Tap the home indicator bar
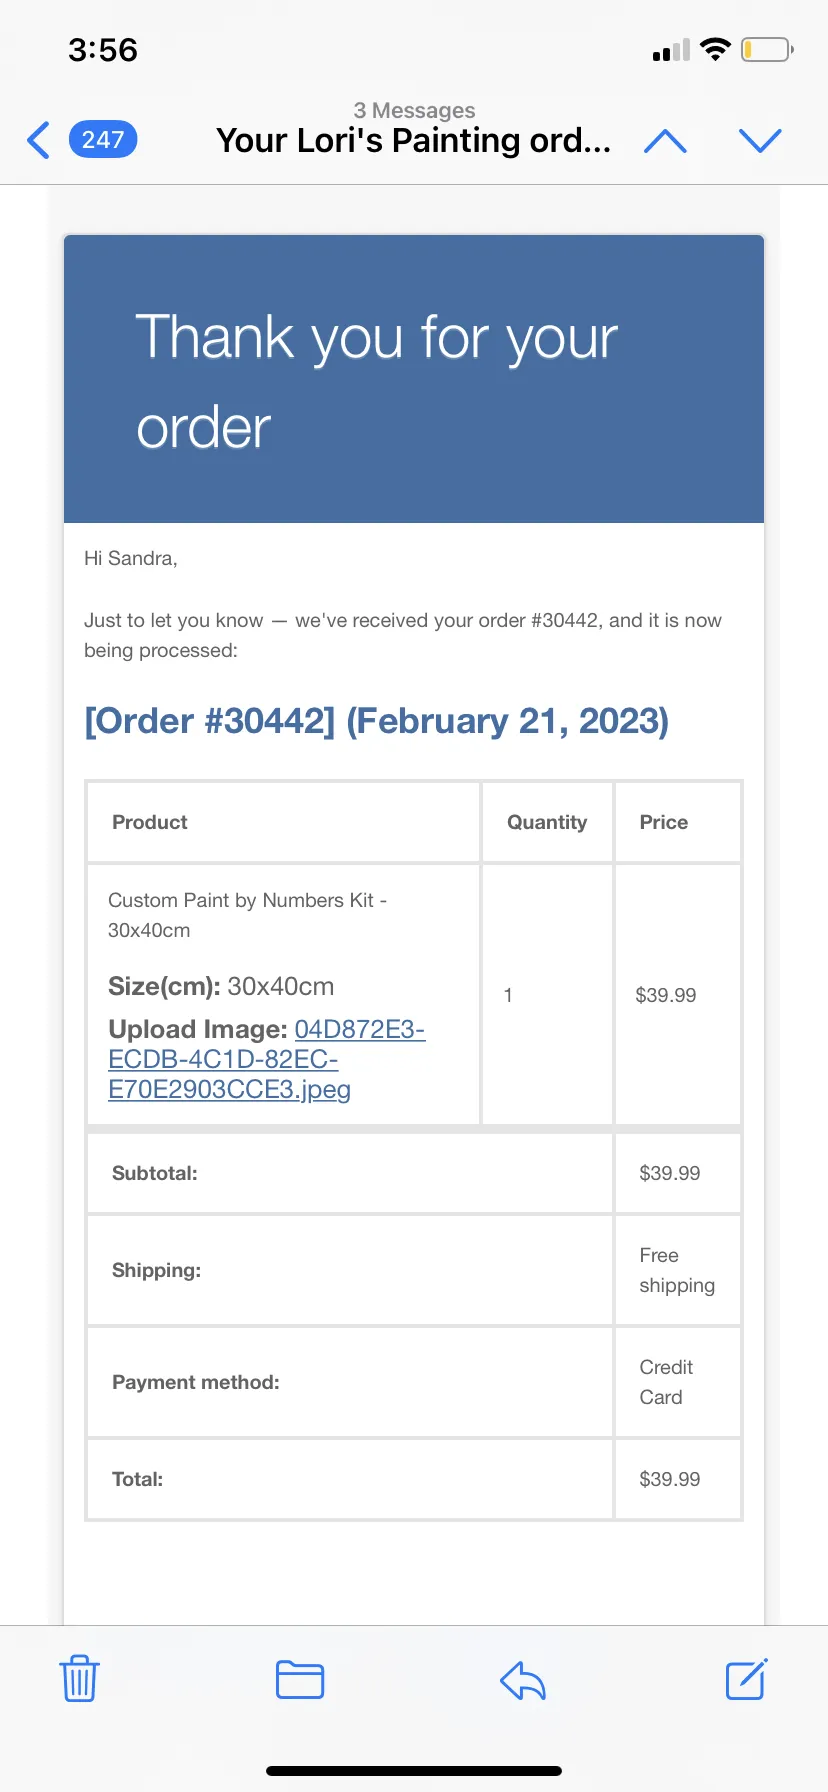Screen dimensions: 828x1792 click(x=414, y=1771)
